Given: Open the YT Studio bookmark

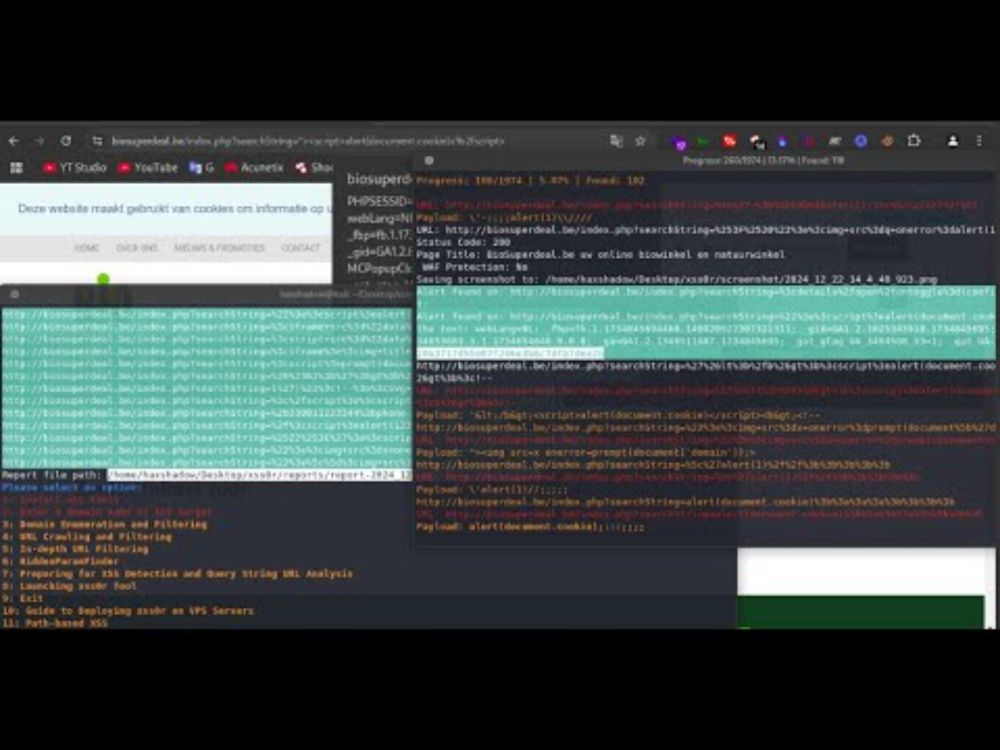Looking at the screenshot, I should (75, 168).
